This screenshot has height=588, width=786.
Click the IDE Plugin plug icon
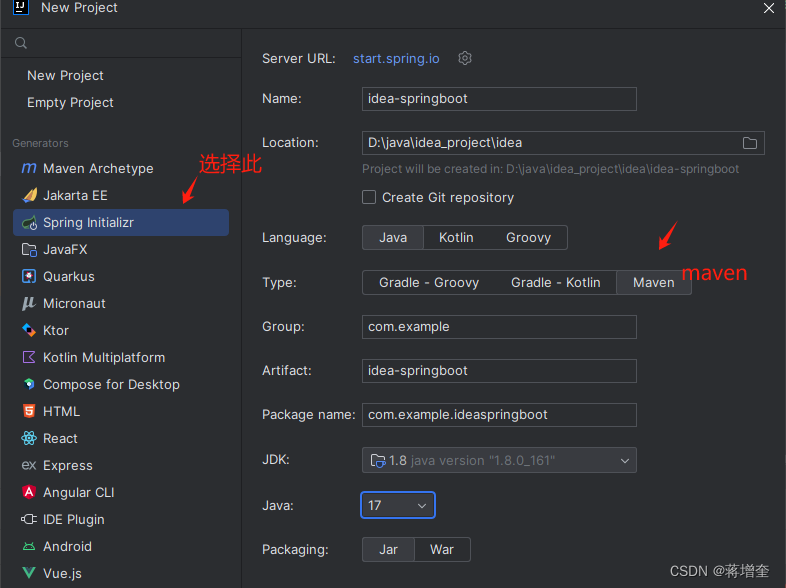[x=29, y=519]
